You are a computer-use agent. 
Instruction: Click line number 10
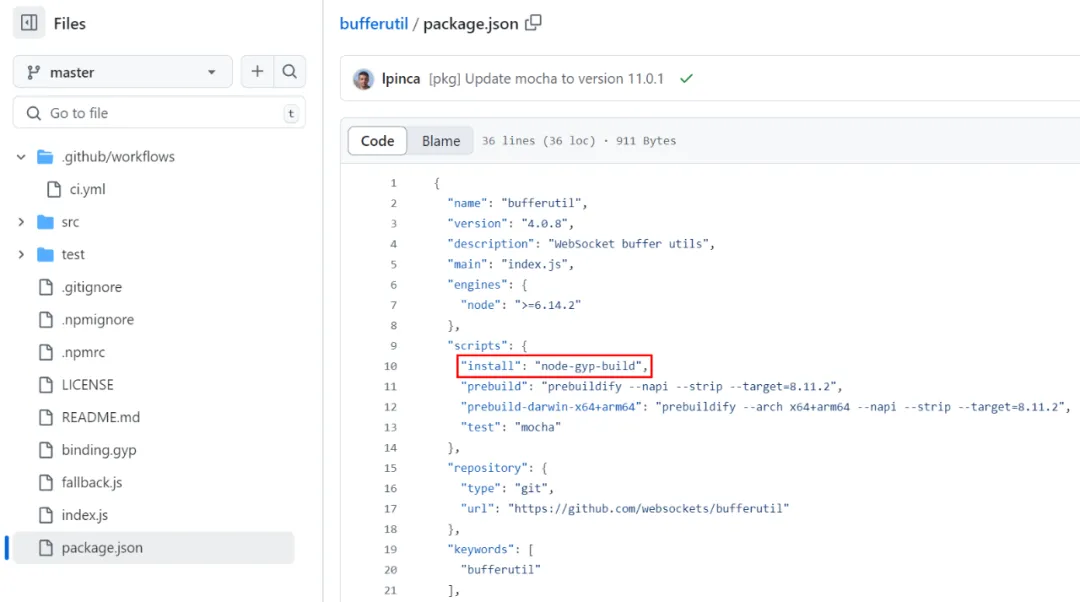point(391,366)
